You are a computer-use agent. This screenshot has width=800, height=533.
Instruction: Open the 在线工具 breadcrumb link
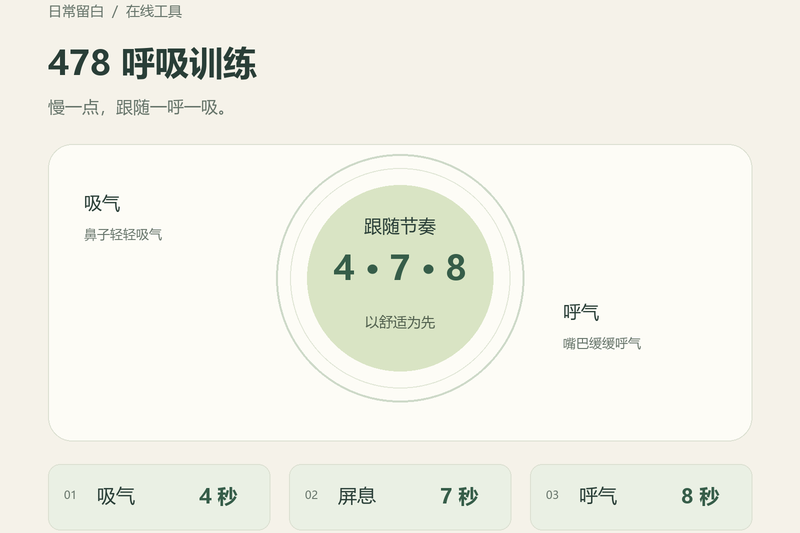(154, 11)
